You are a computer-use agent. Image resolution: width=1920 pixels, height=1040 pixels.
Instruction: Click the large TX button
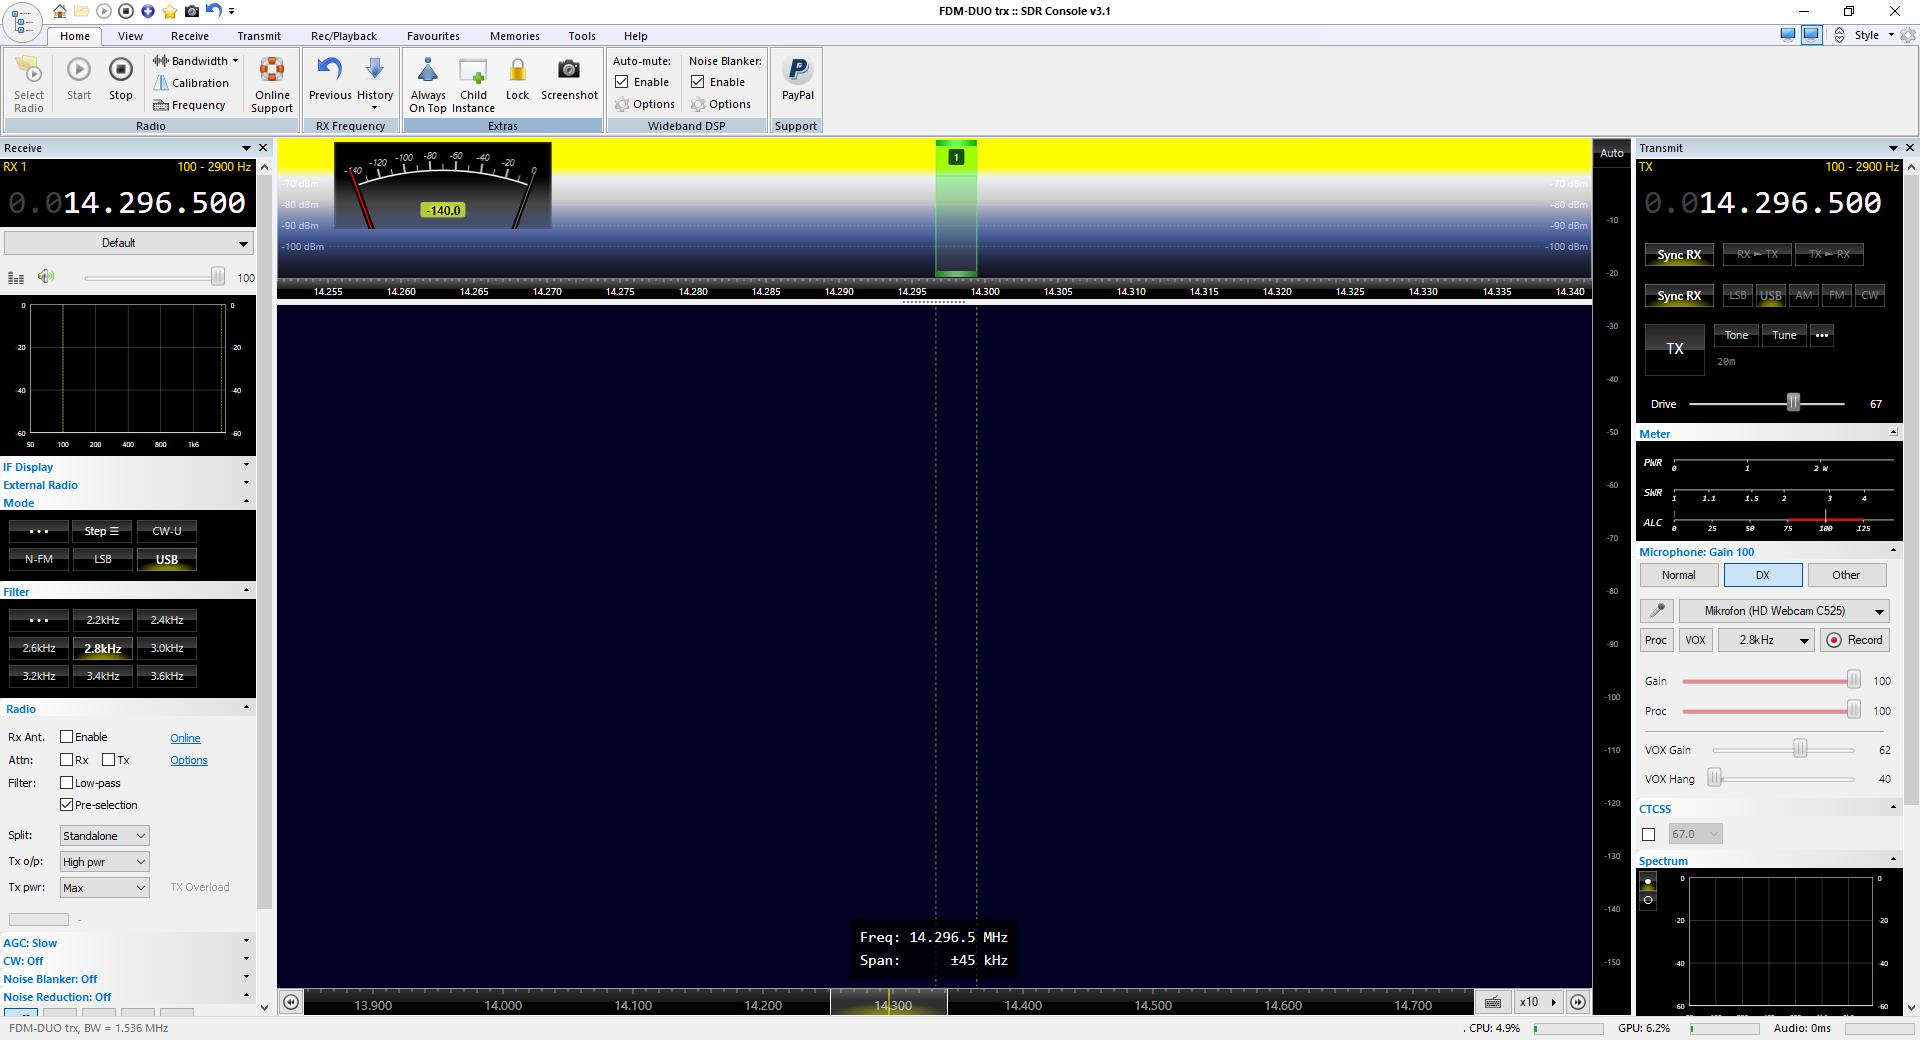click(x=1674, y=349)
